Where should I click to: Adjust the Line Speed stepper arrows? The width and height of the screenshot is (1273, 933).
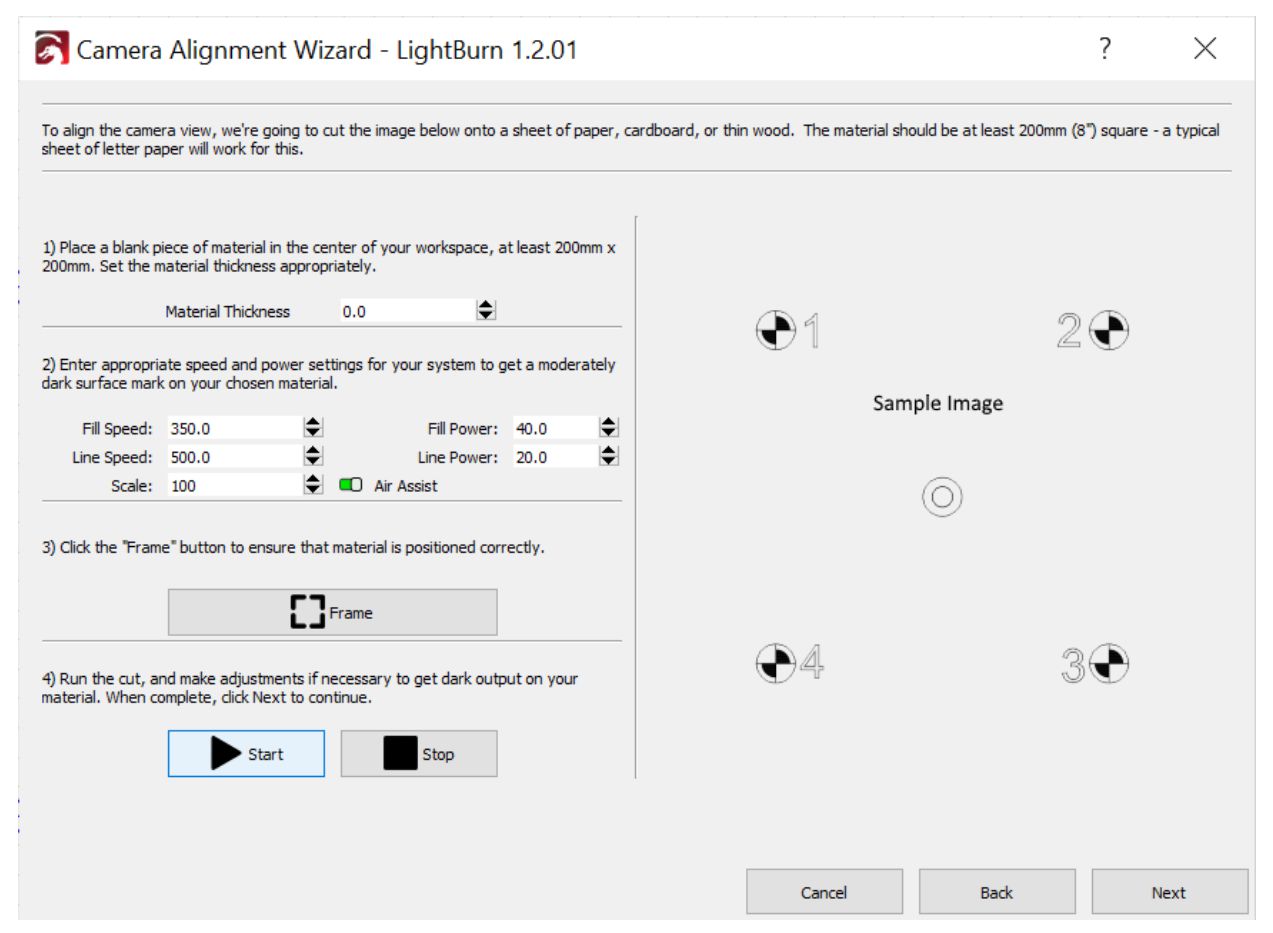(x=313, y=457)
